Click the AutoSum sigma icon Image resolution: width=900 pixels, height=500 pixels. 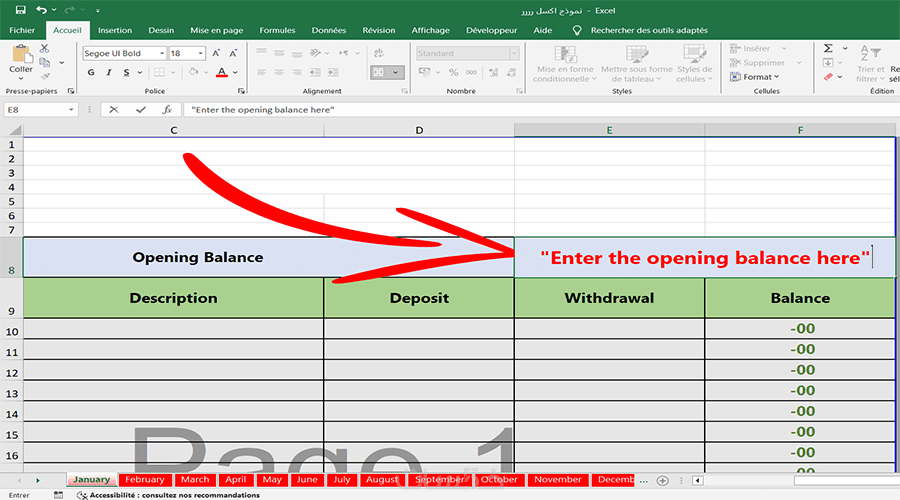(x=828, y=48)
